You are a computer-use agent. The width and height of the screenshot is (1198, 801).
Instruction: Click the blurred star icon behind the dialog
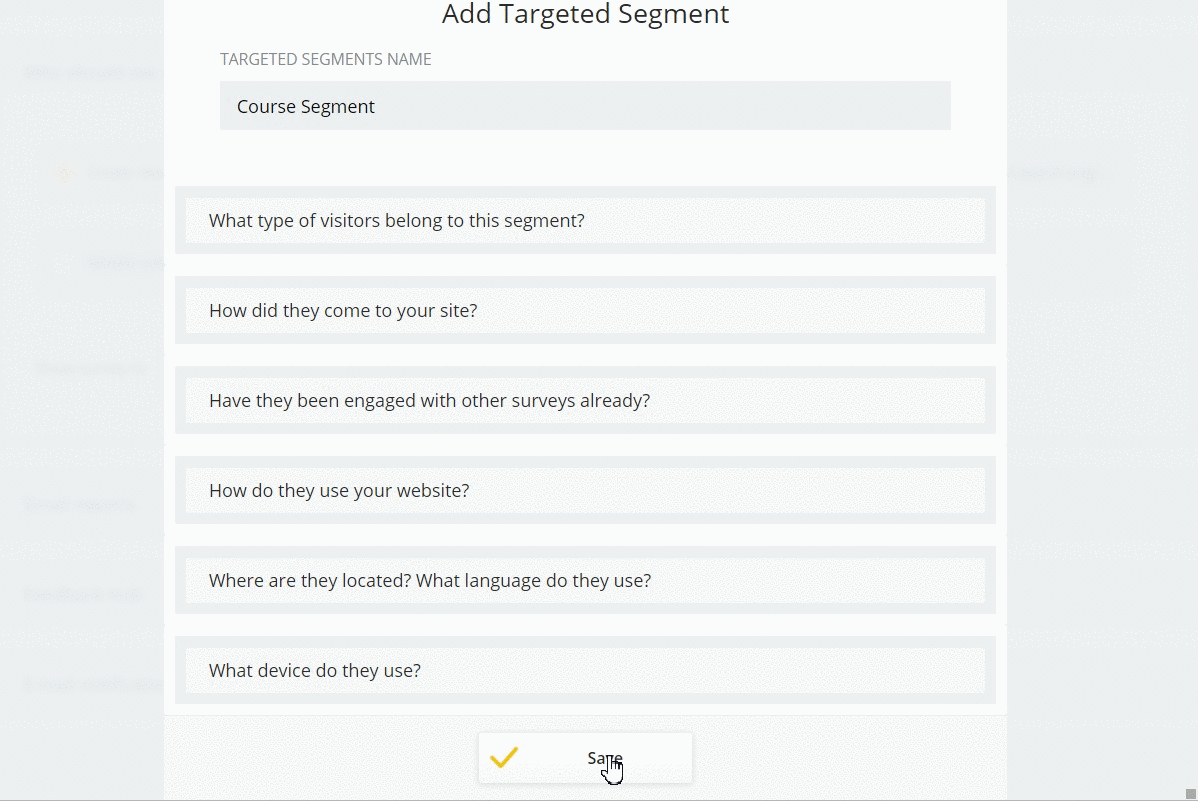tap(64, 173)
